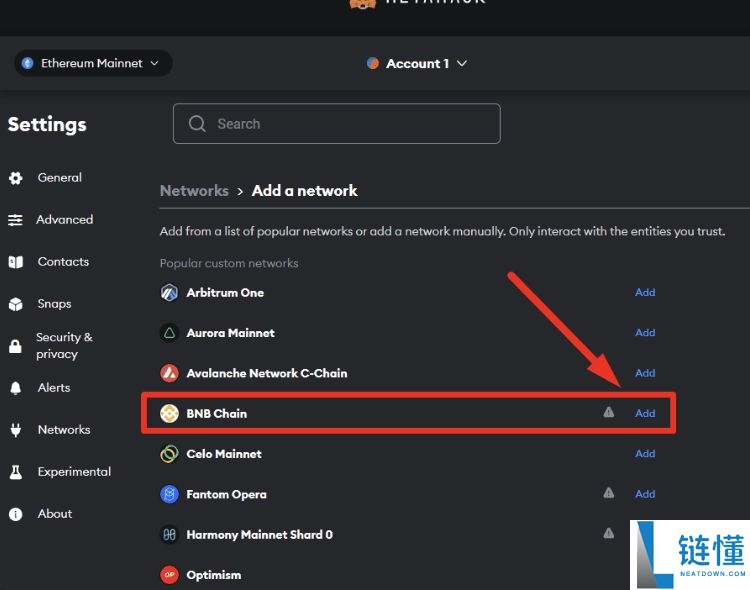Click the search magnifier icon
The width and height of the screenshot is (750, 590).
click(x=197, y=123)
